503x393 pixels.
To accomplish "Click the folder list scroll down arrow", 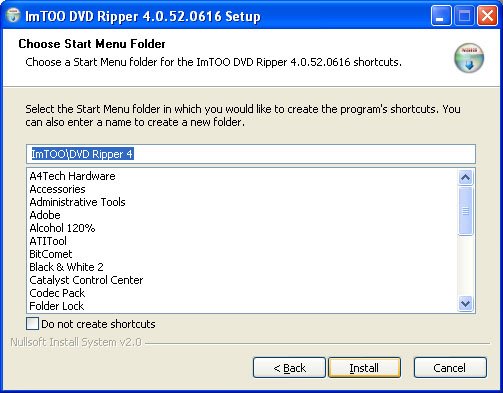I will (x=465, y=304).
